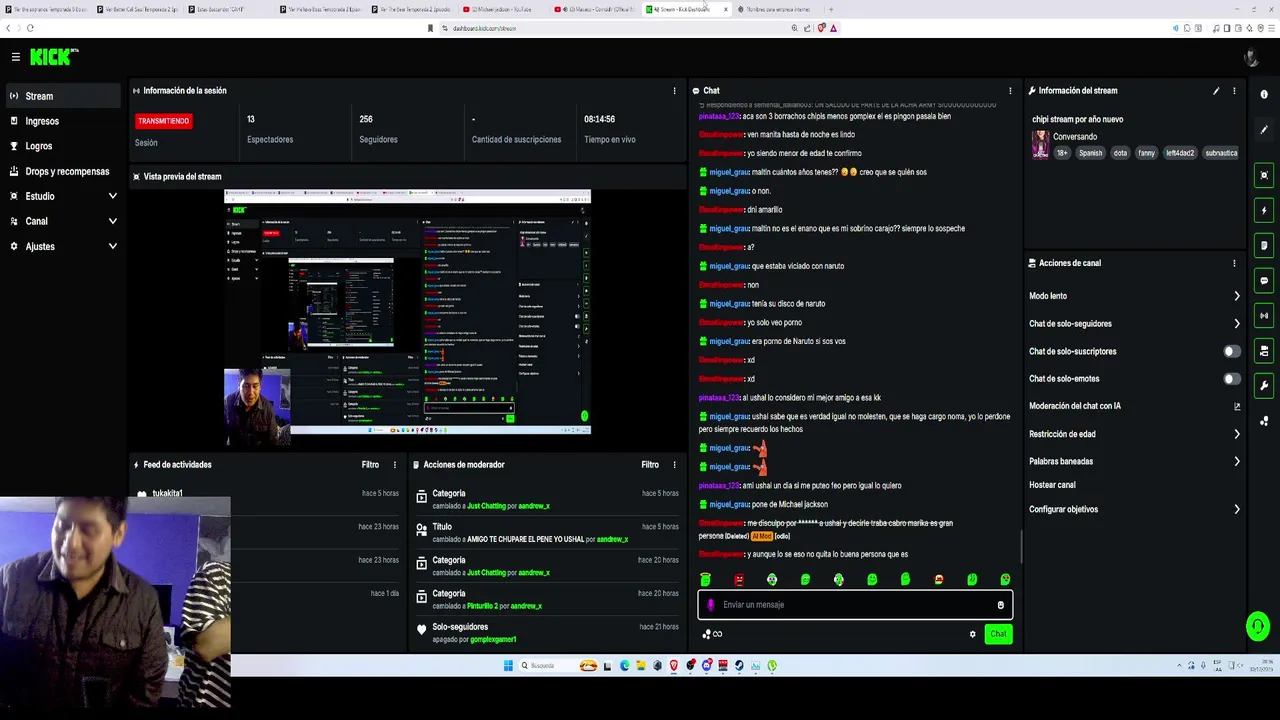This screenshot has height=720, width=1280.
Task: Click channel points infinity icon
Action: [x=712, y=634]
